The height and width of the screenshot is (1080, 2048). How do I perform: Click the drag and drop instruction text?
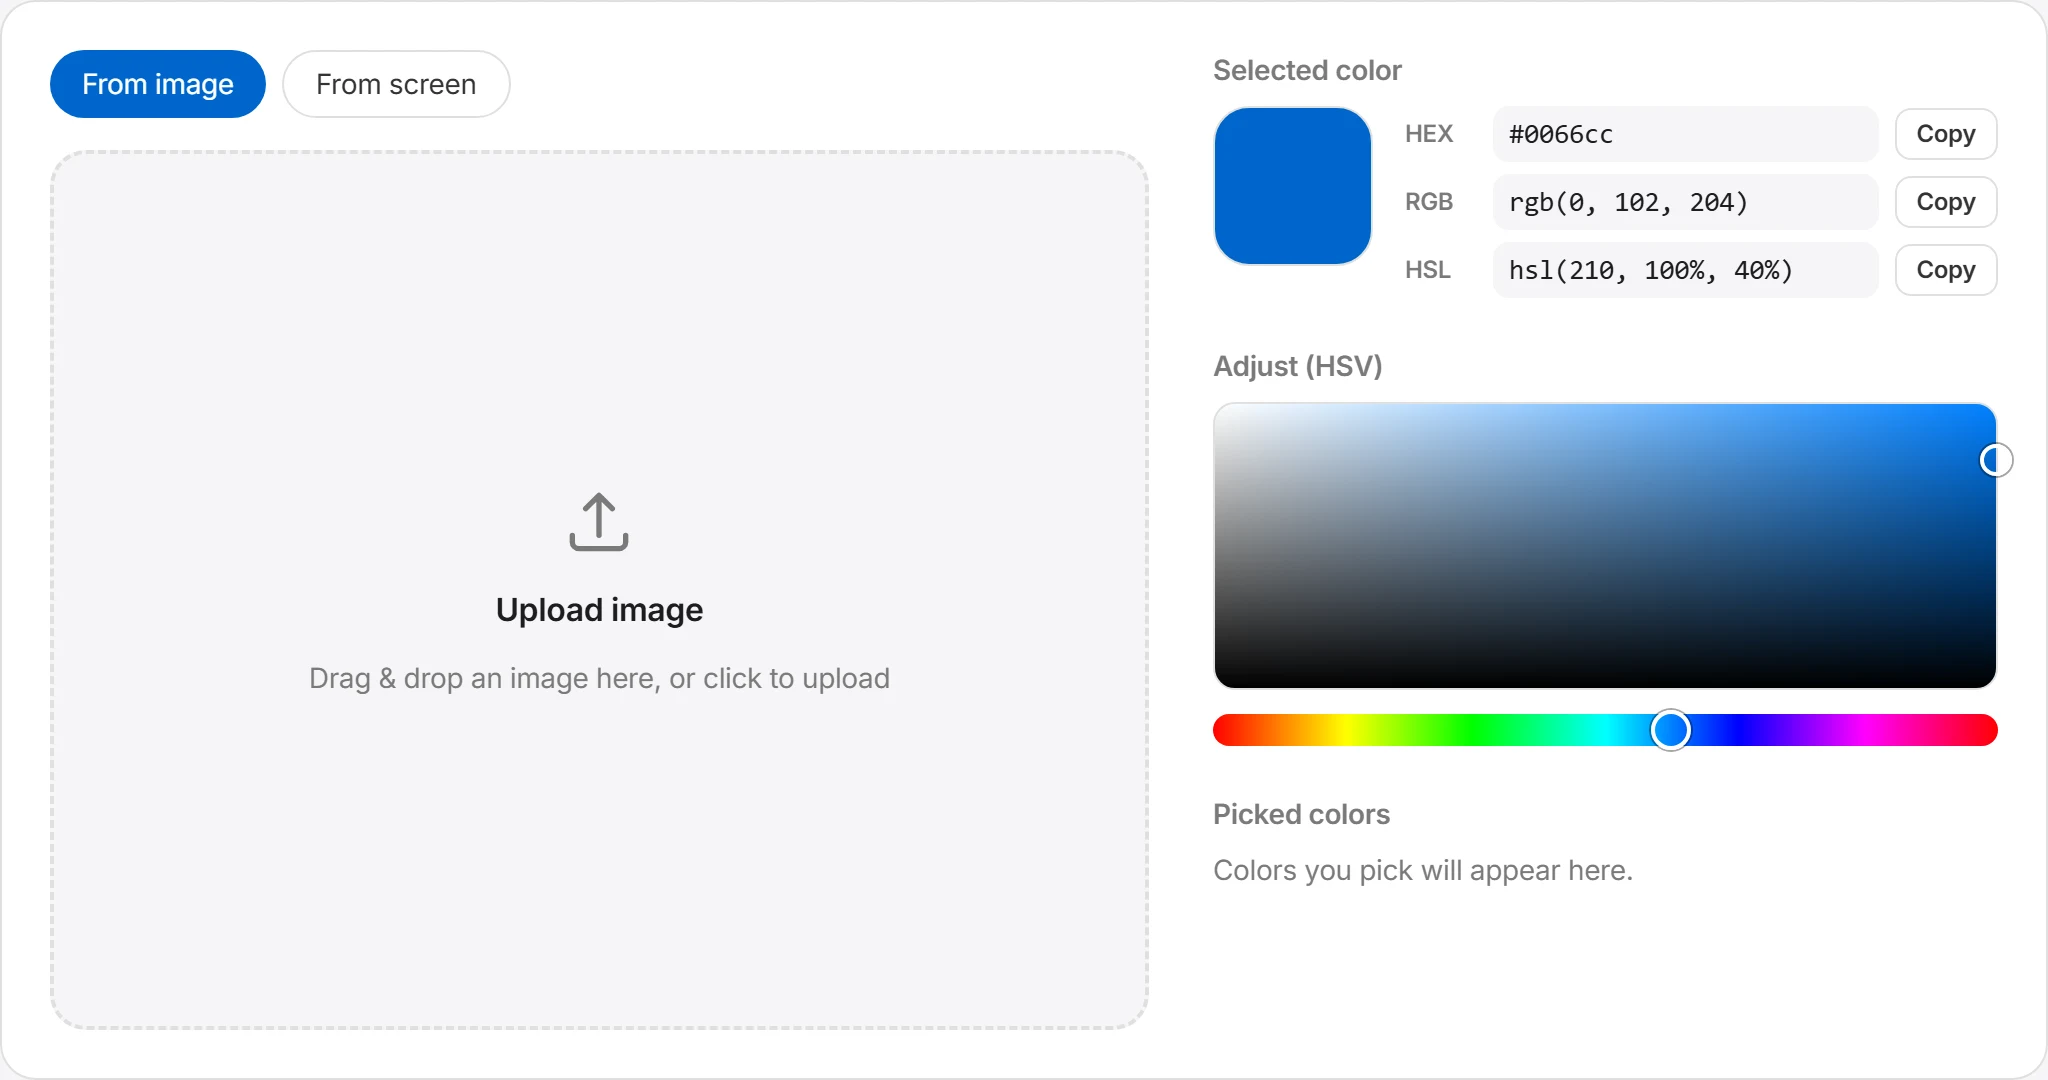pyautogui.click(x=599, y=678)
